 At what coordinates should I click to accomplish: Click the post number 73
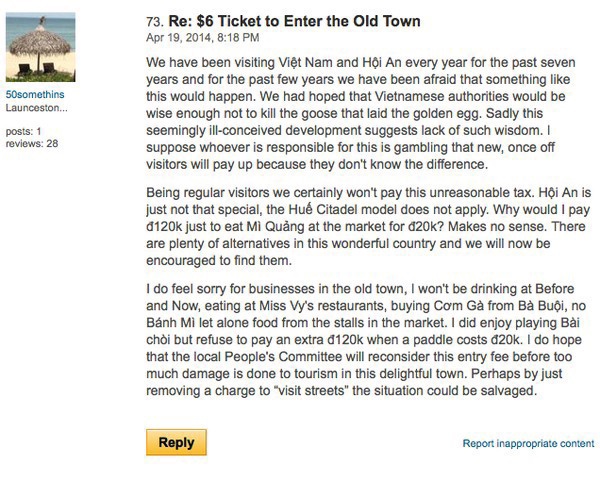154,21
